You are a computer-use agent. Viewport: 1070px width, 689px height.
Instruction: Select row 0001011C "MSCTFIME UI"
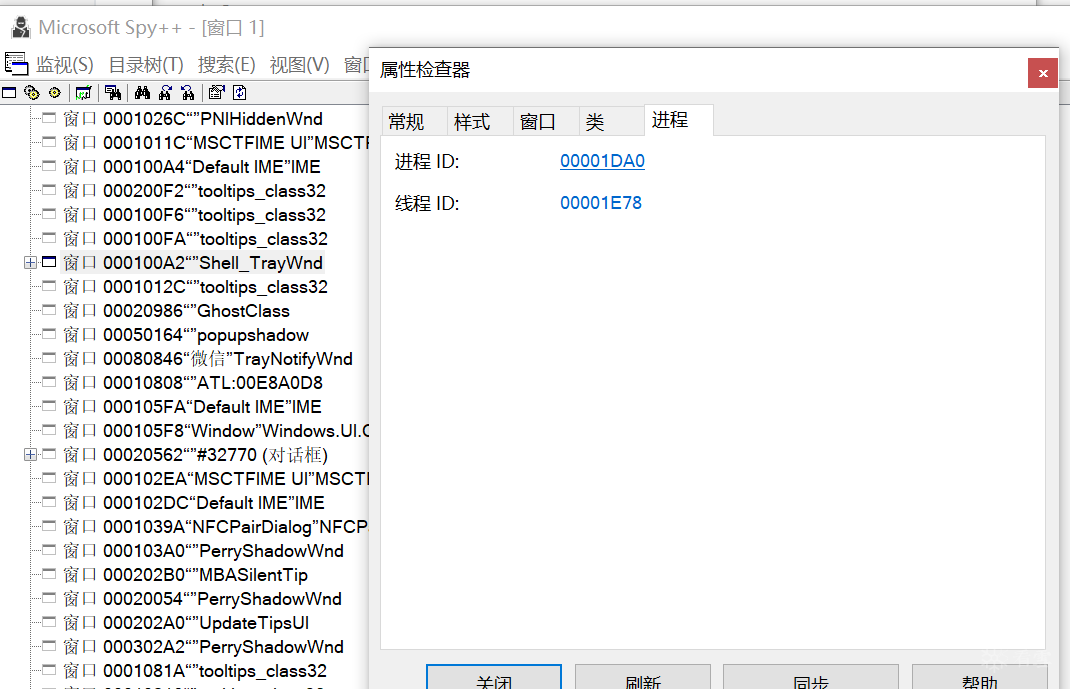pyautogui.click(x=216, y=143)
